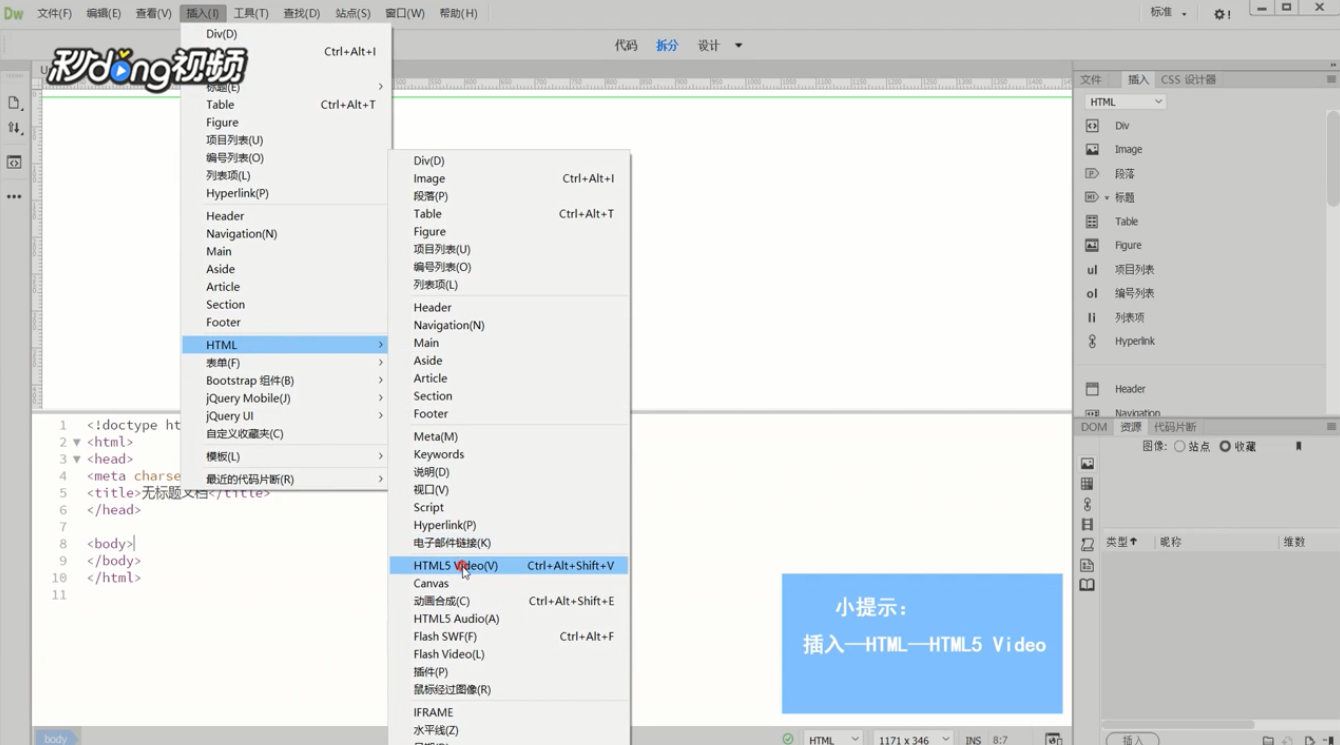Open library book icon in Assets panel
This screenshot has height=745, width=1340.
pyautogui.click(x=1087, y=585)
